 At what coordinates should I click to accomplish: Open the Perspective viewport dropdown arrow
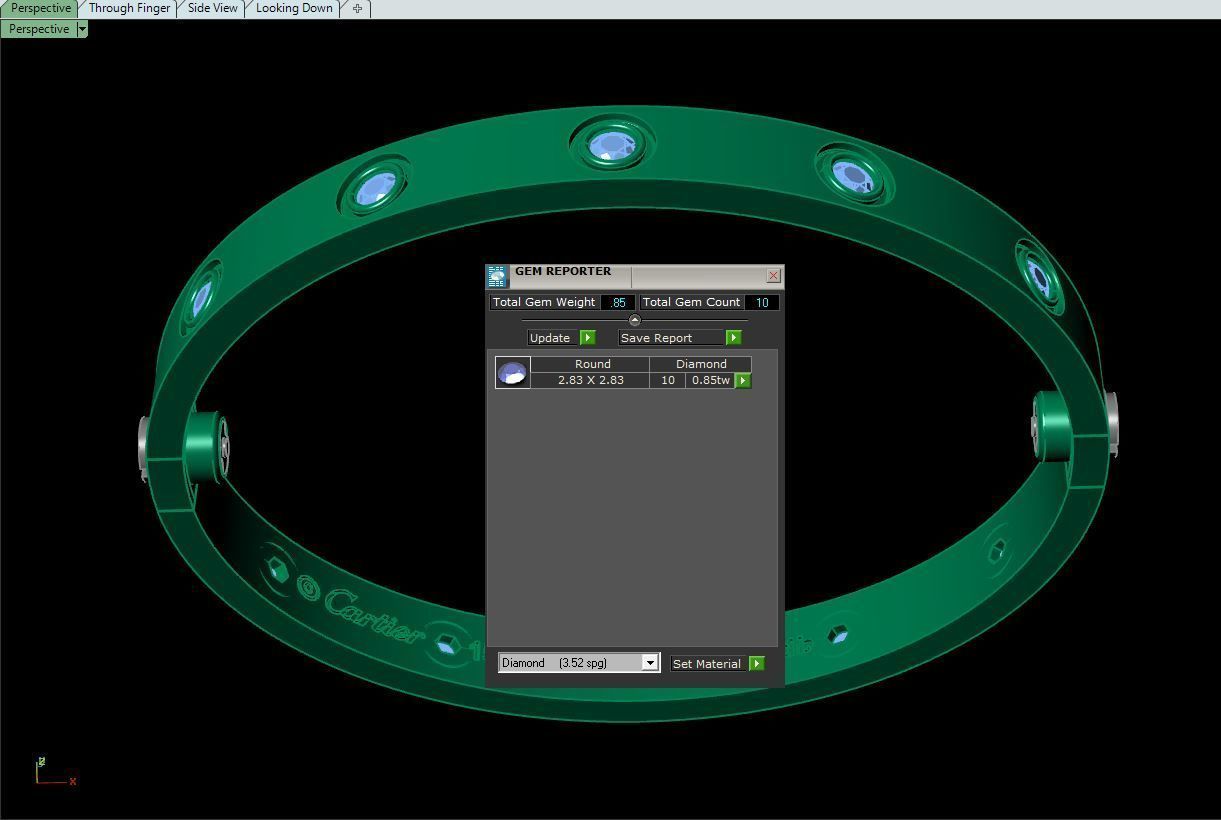[x=82, y=29]
